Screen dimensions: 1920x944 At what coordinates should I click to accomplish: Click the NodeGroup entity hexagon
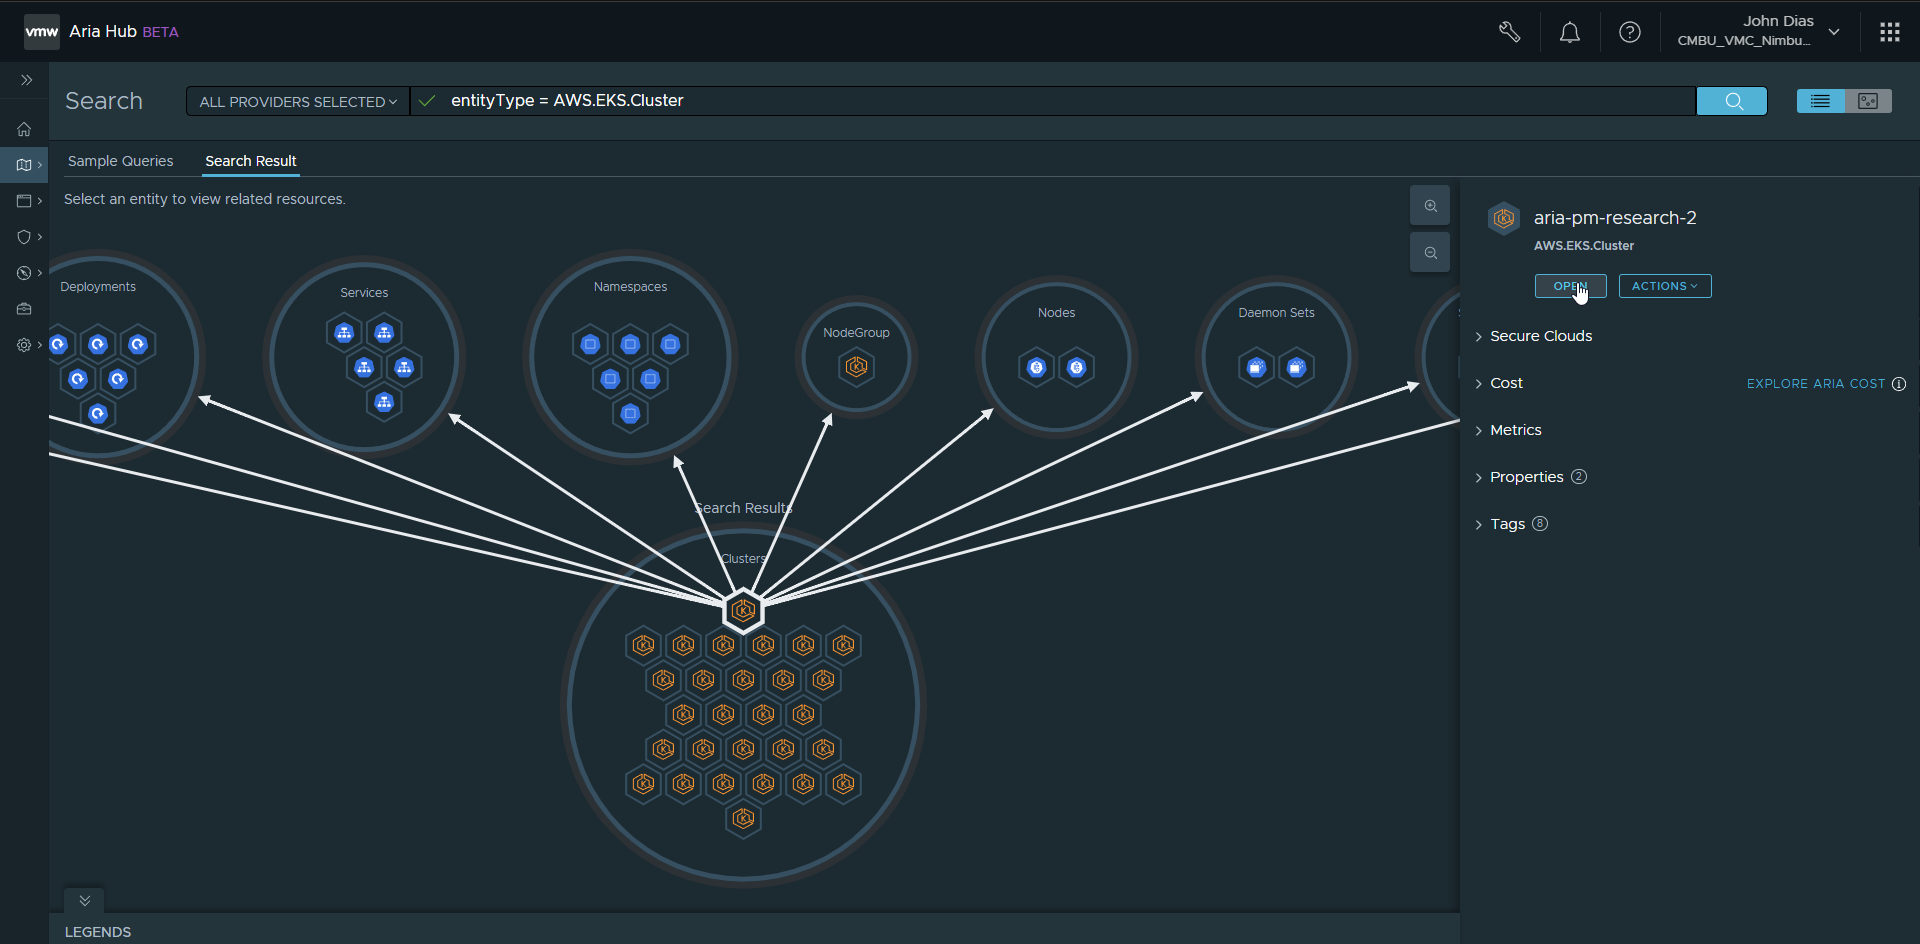tap(856, 368)
